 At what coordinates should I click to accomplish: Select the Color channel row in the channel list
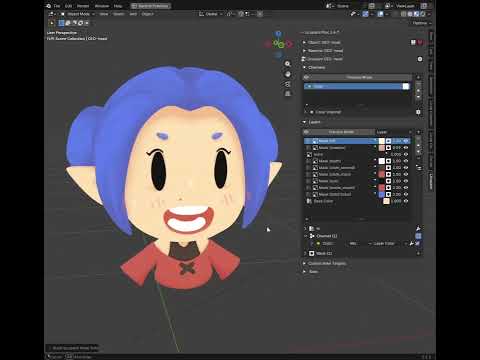point(357,86)
